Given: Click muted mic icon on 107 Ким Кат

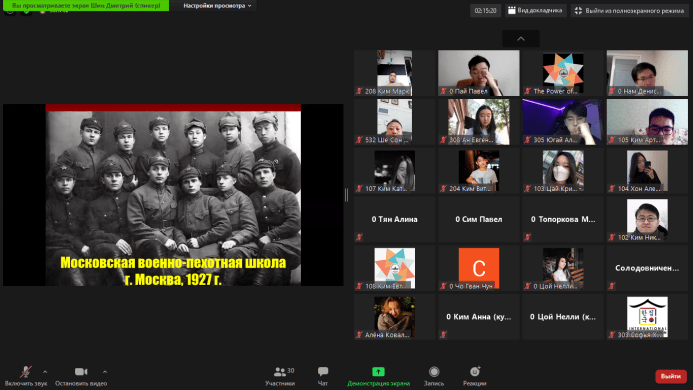Looking at the screenshot, I should 359,189.
